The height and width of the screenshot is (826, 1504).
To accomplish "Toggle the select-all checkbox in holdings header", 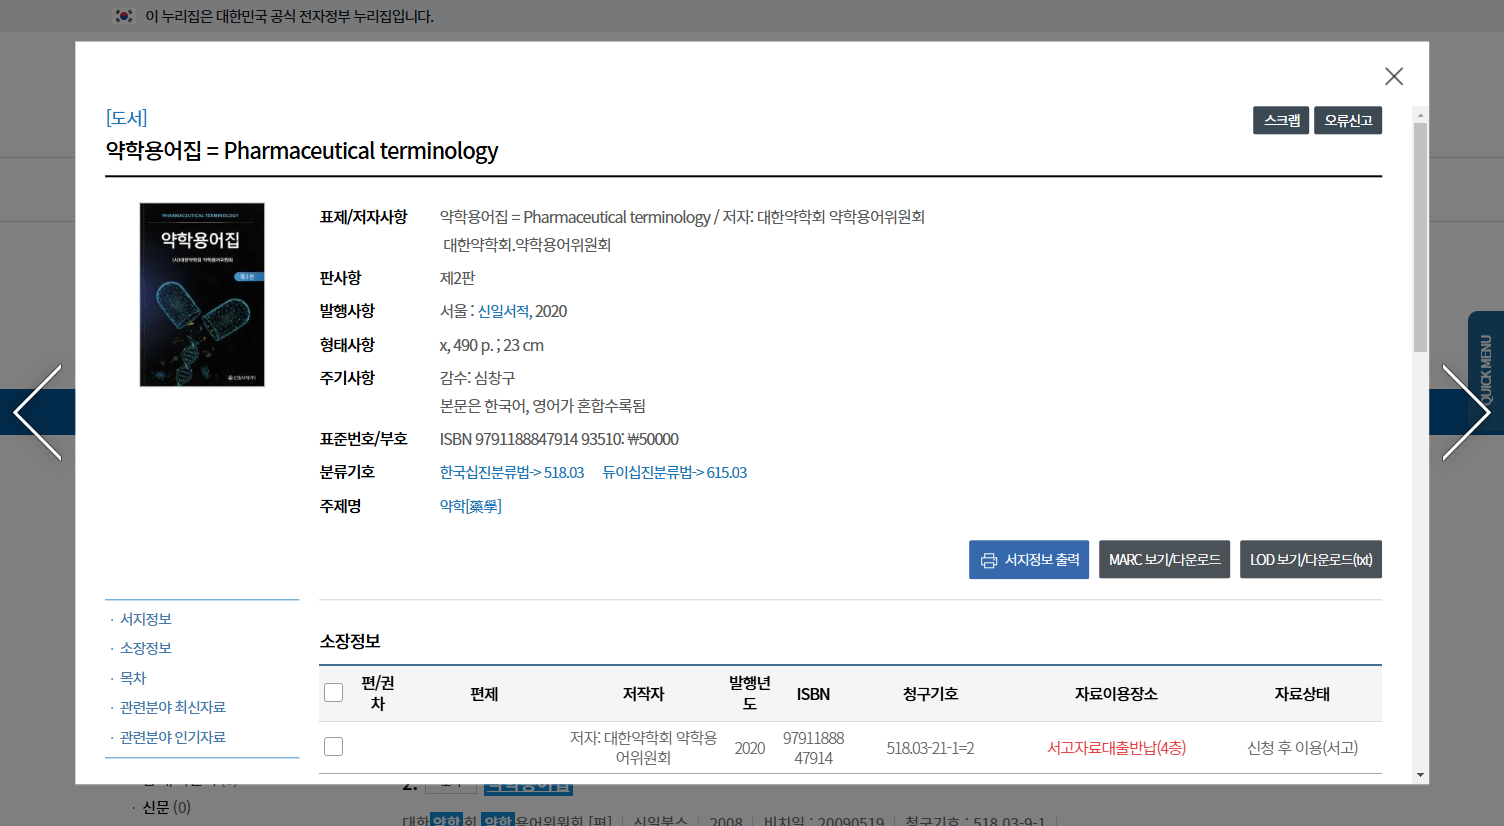I will click(334, 693).
